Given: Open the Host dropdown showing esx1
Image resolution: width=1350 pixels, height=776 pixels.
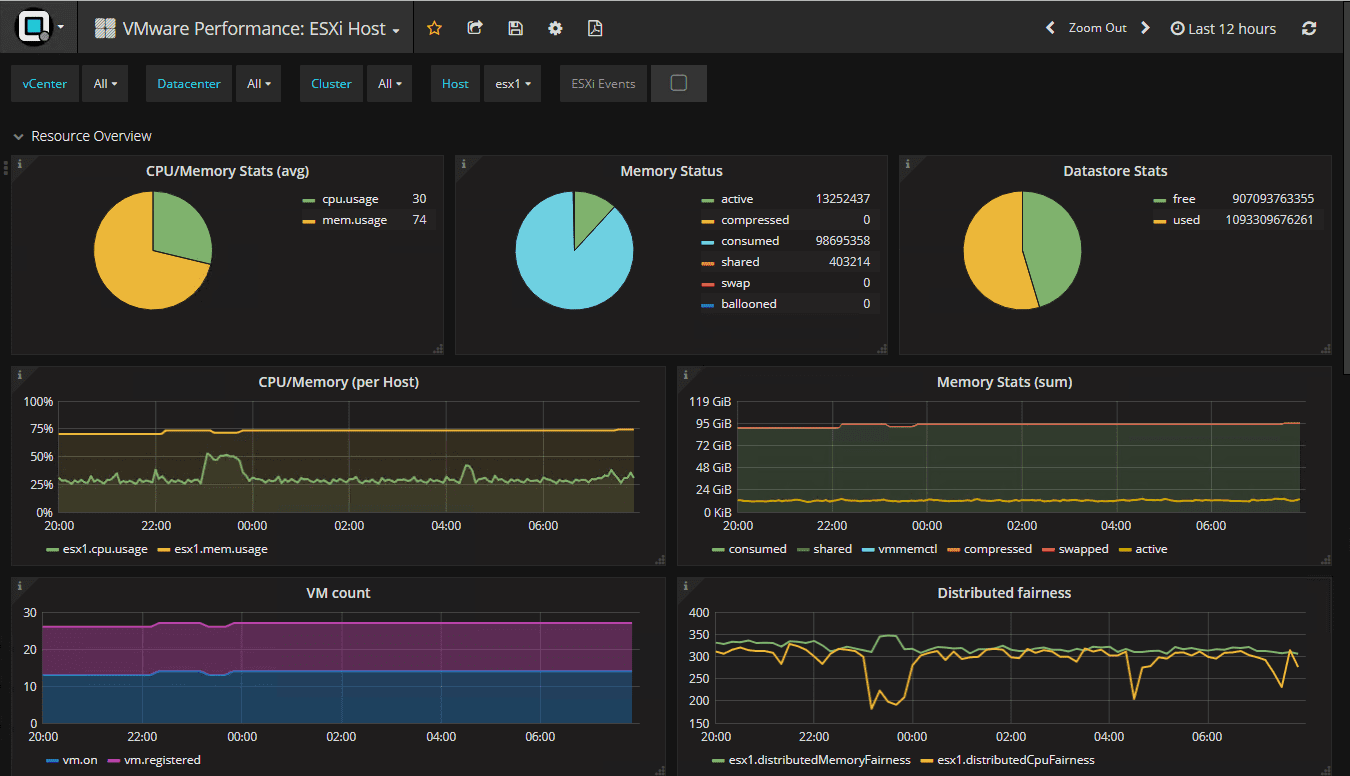Looking at the screenshot, I should click(x=513, y=83).
